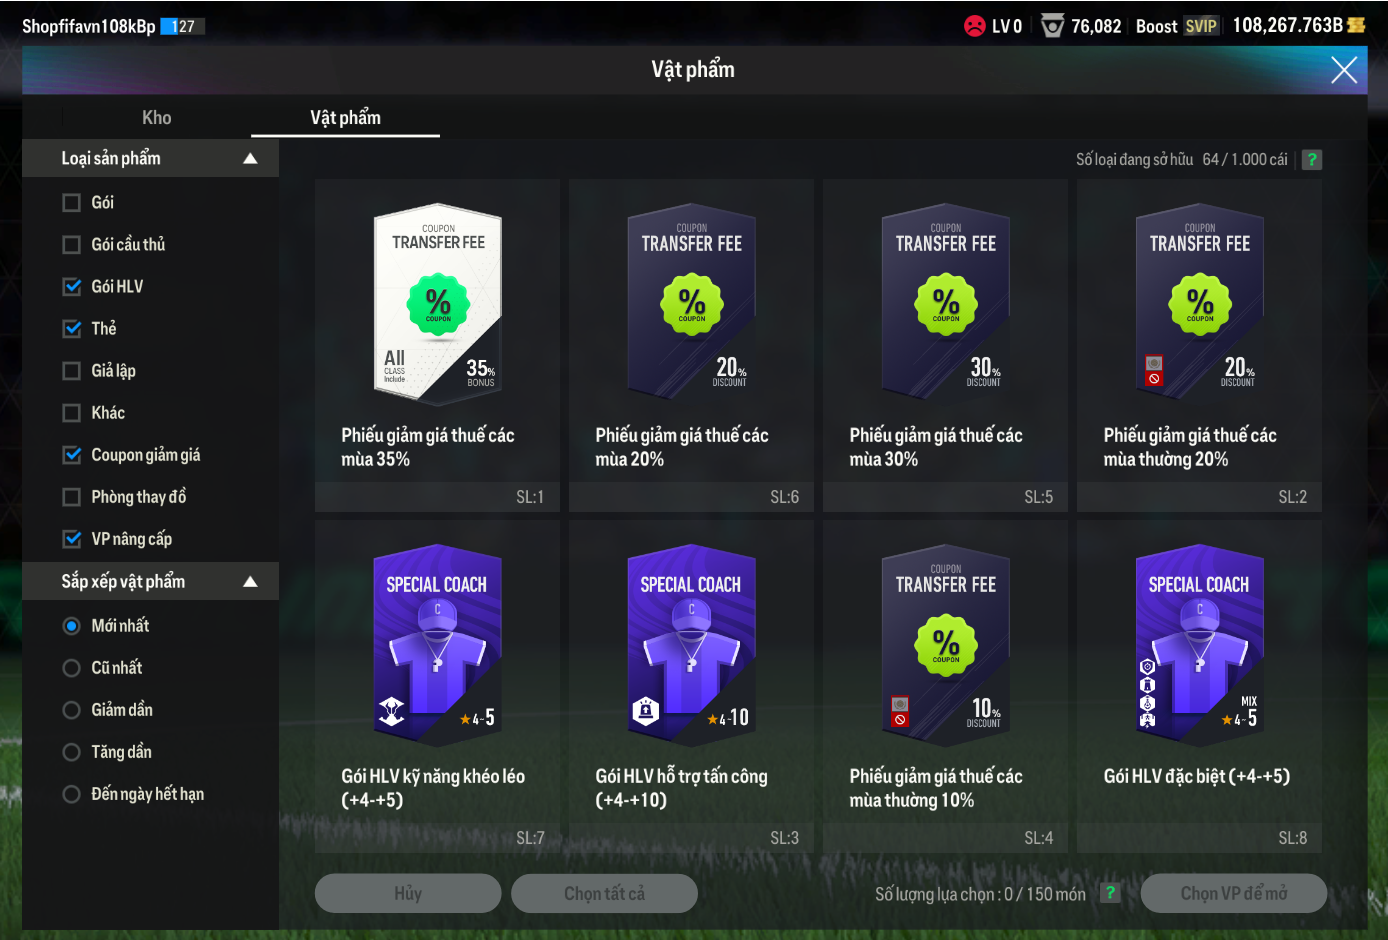The image size is (1388, 940).
Task: Collapse the Sắp xếp vật phẩm section
Action: coord(250,582)
